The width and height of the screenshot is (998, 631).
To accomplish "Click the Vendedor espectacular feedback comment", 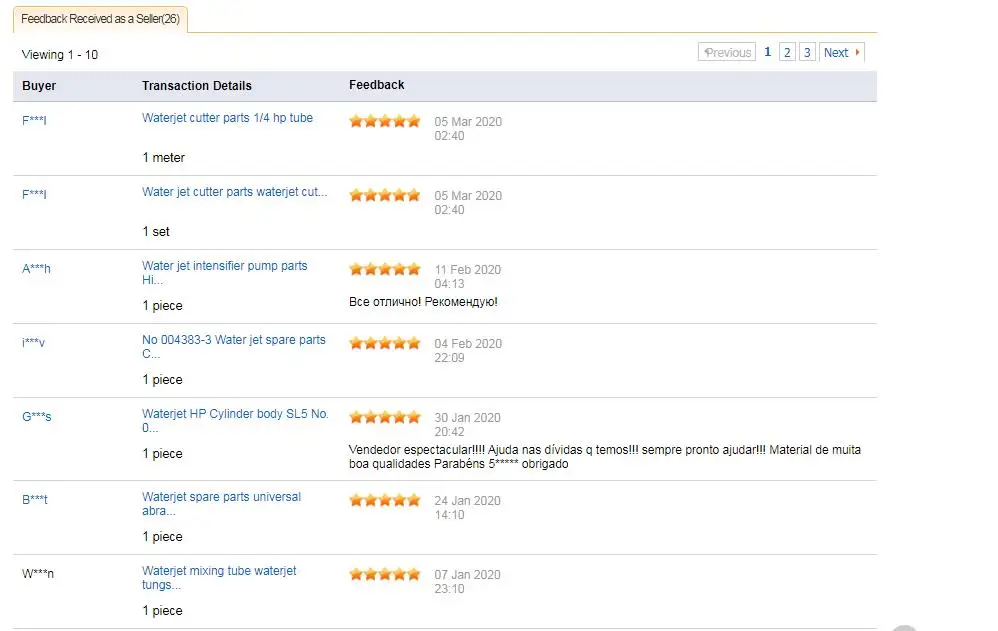I will coord(605,457).
